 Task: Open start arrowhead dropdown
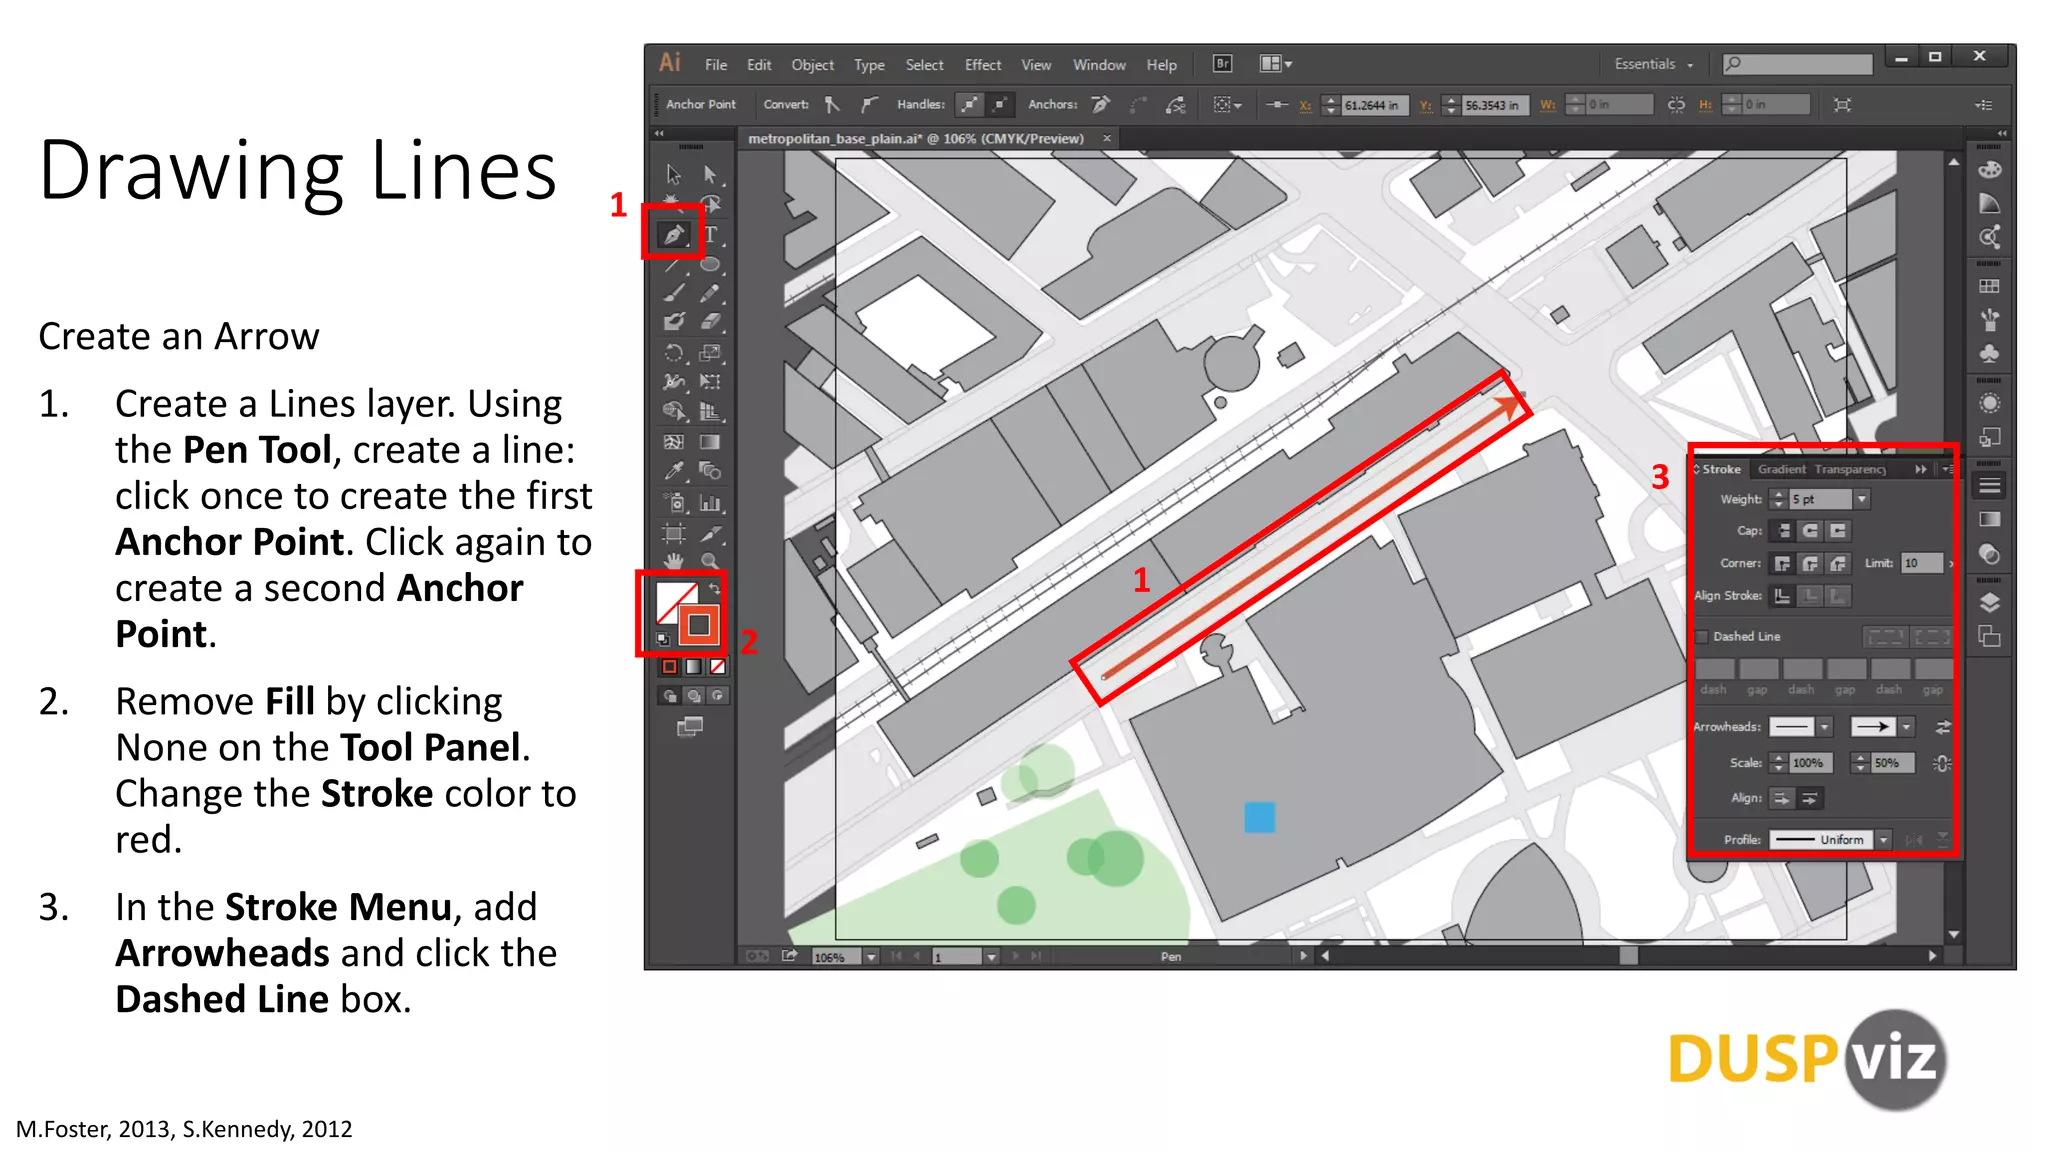click(1824, 727)
